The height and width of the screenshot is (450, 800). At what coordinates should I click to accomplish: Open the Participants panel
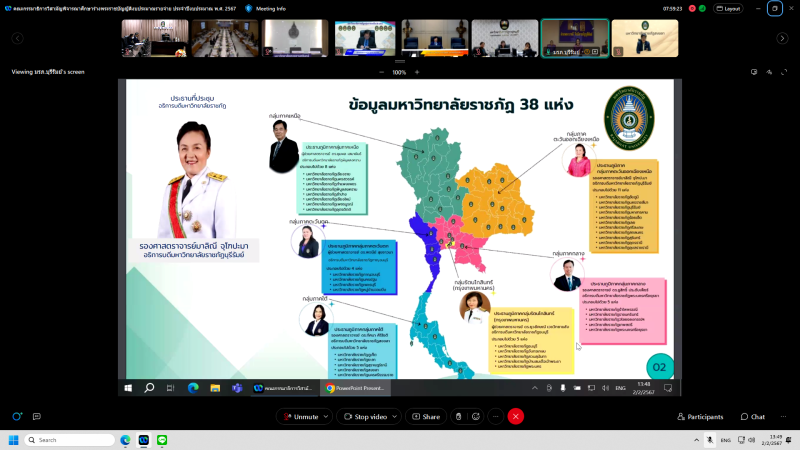click(699, 416)
